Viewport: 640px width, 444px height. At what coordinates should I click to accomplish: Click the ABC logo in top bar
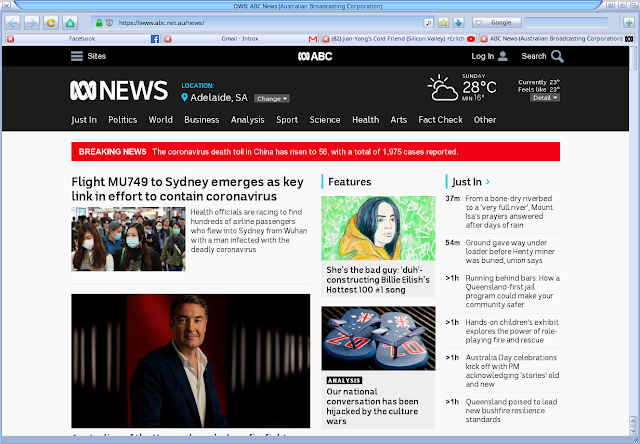tap(315, 56)
